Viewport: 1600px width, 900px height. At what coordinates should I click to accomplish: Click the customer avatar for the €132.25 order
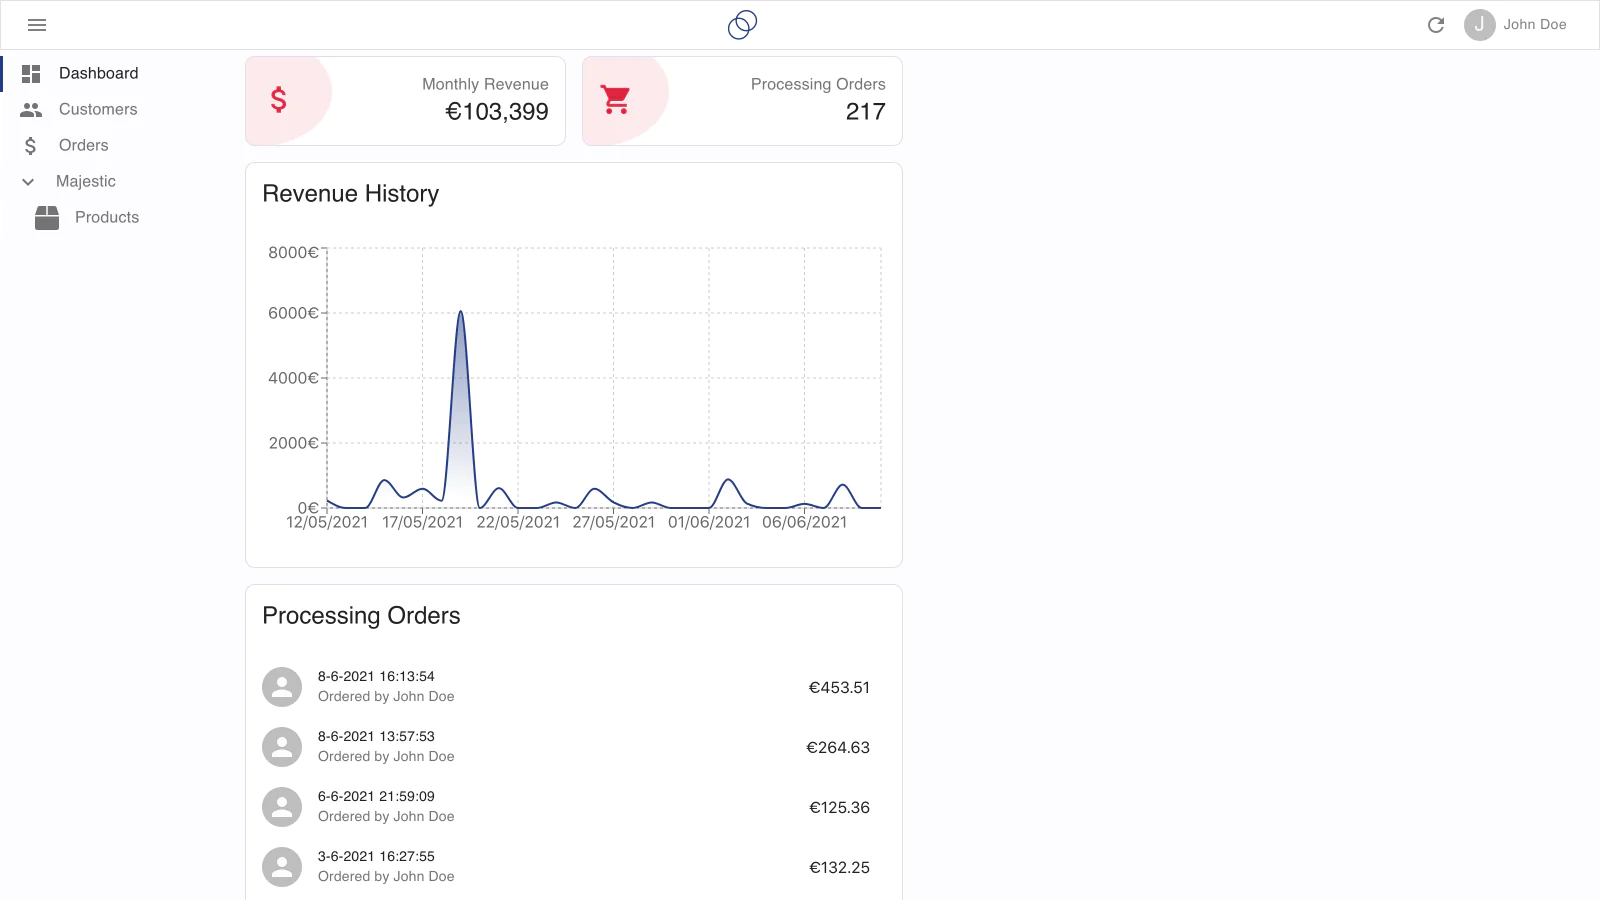tap(282, 867)
